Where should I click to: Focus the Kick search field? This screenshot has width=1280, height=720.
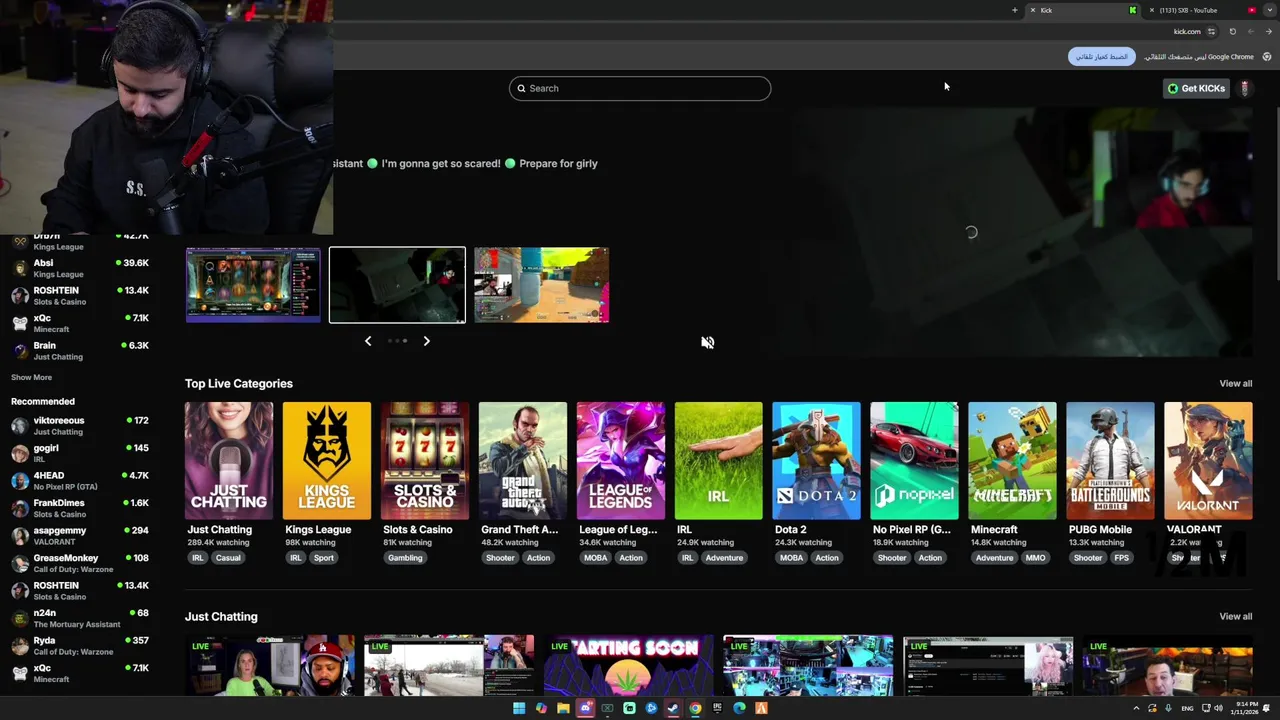pos(640,88)
